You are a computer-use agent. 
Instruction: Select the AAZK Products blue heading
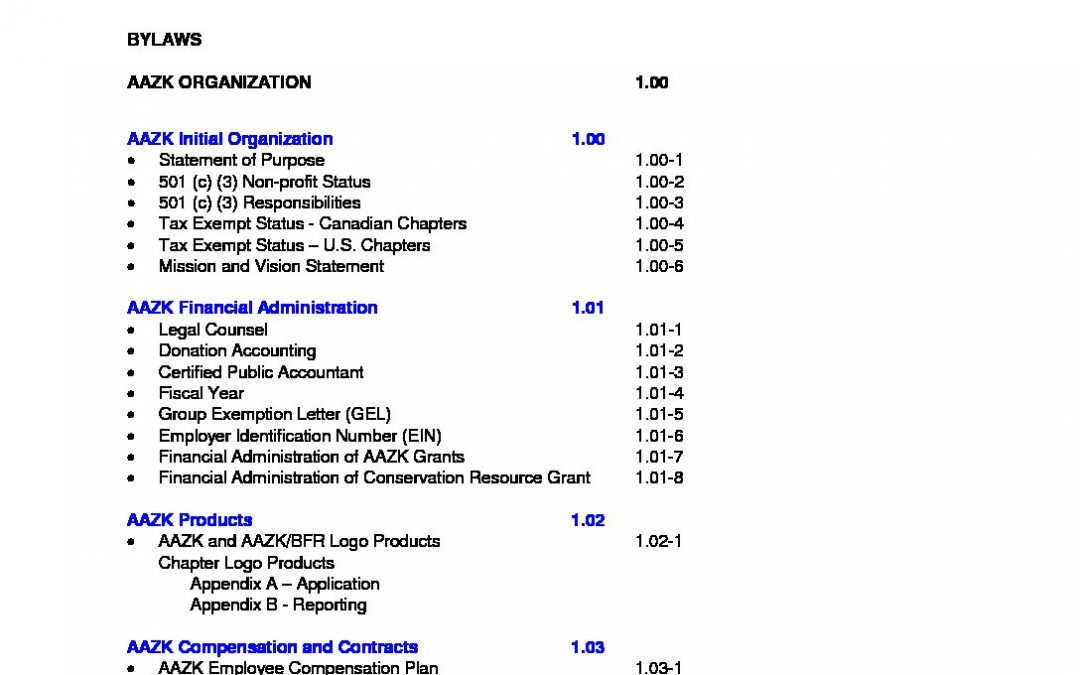(189, 520)
